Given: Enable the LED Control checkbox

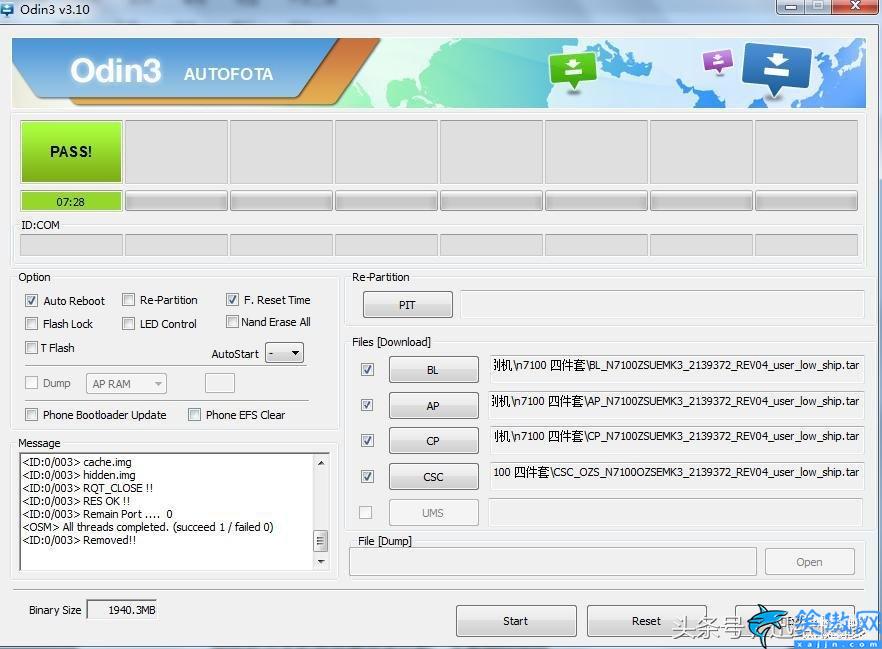Looking at the screenshot, I should tap(128, 323).
